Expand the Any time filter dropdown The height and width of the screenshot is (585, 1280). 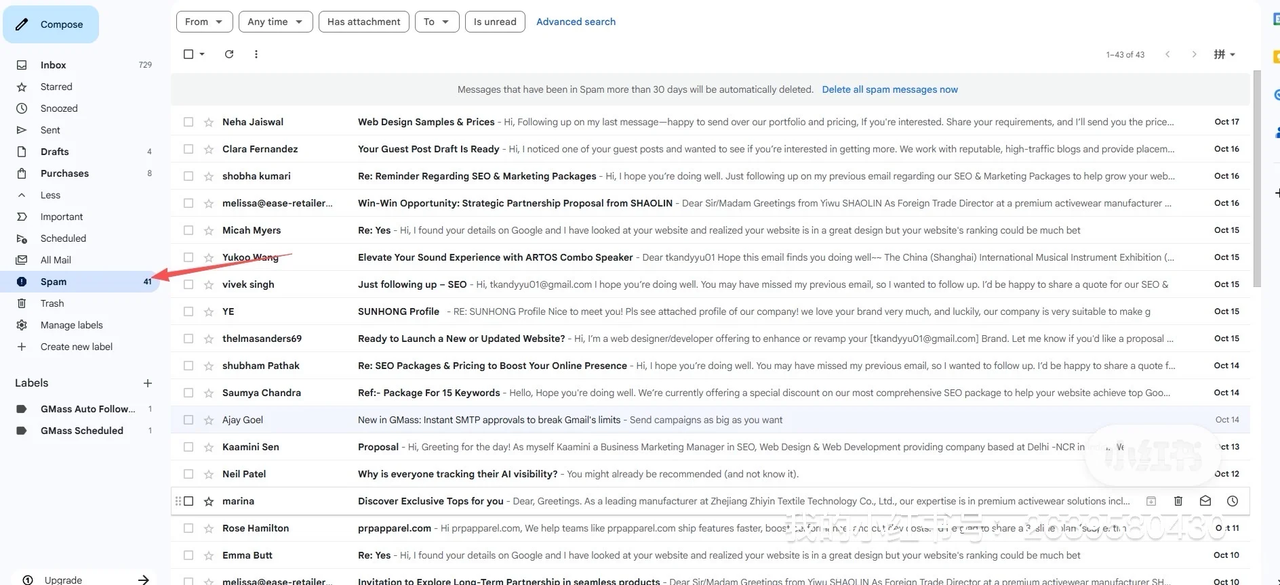point(275,22)
